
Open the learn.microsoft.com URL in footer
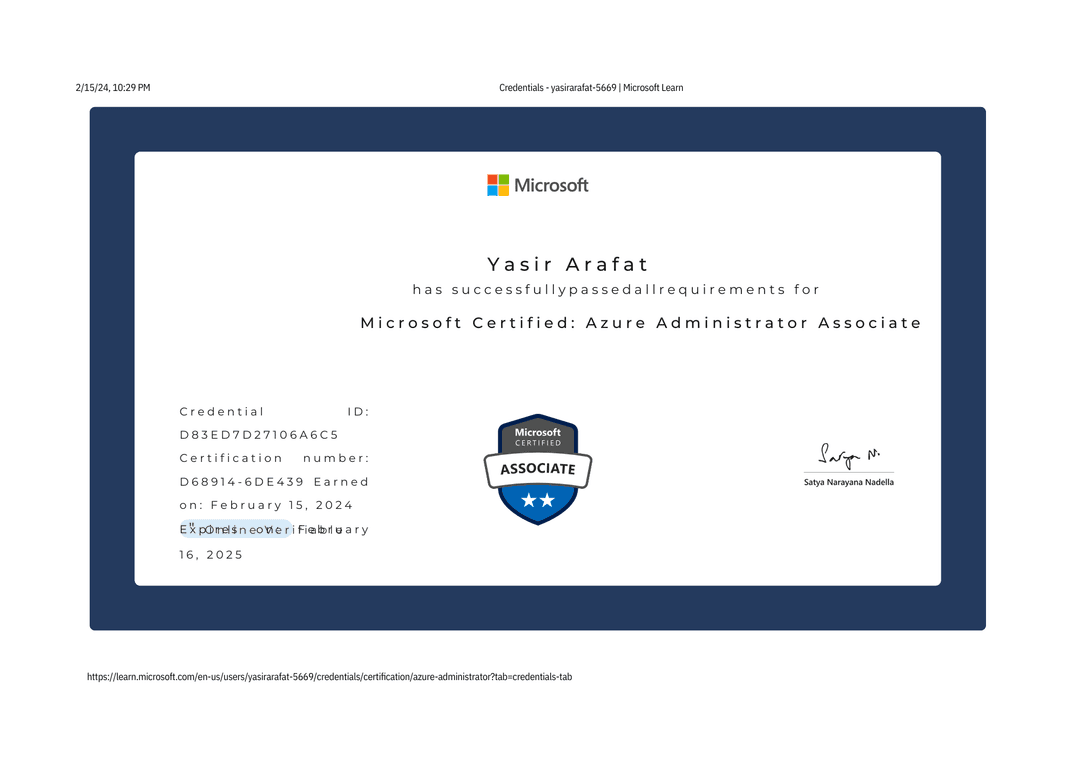coord(329,677)
